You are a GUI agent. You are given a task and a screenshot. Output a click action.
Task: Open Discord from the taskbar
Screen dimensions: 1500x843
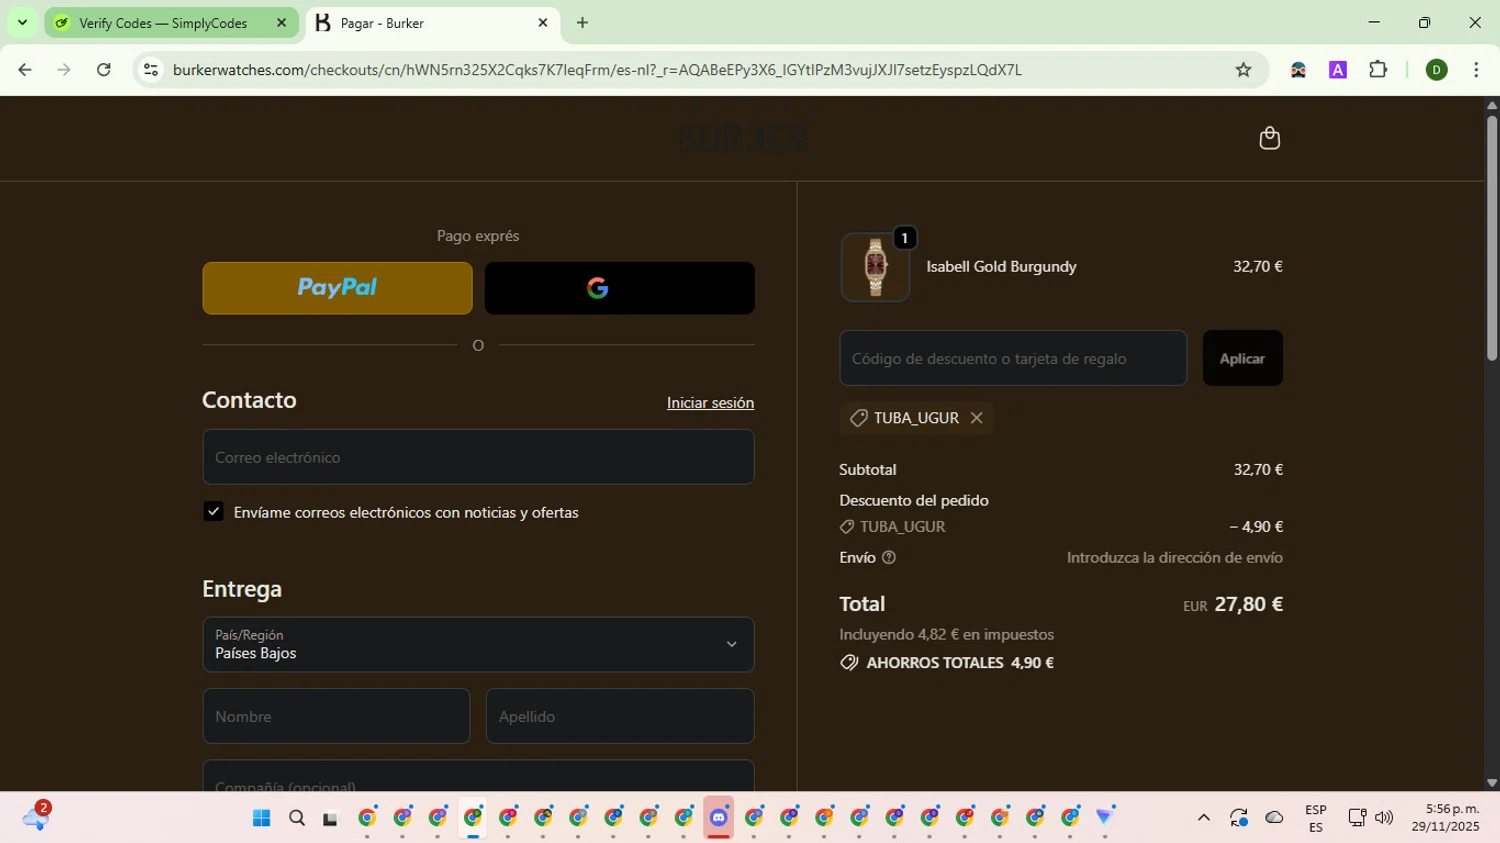tap(719, 818)
